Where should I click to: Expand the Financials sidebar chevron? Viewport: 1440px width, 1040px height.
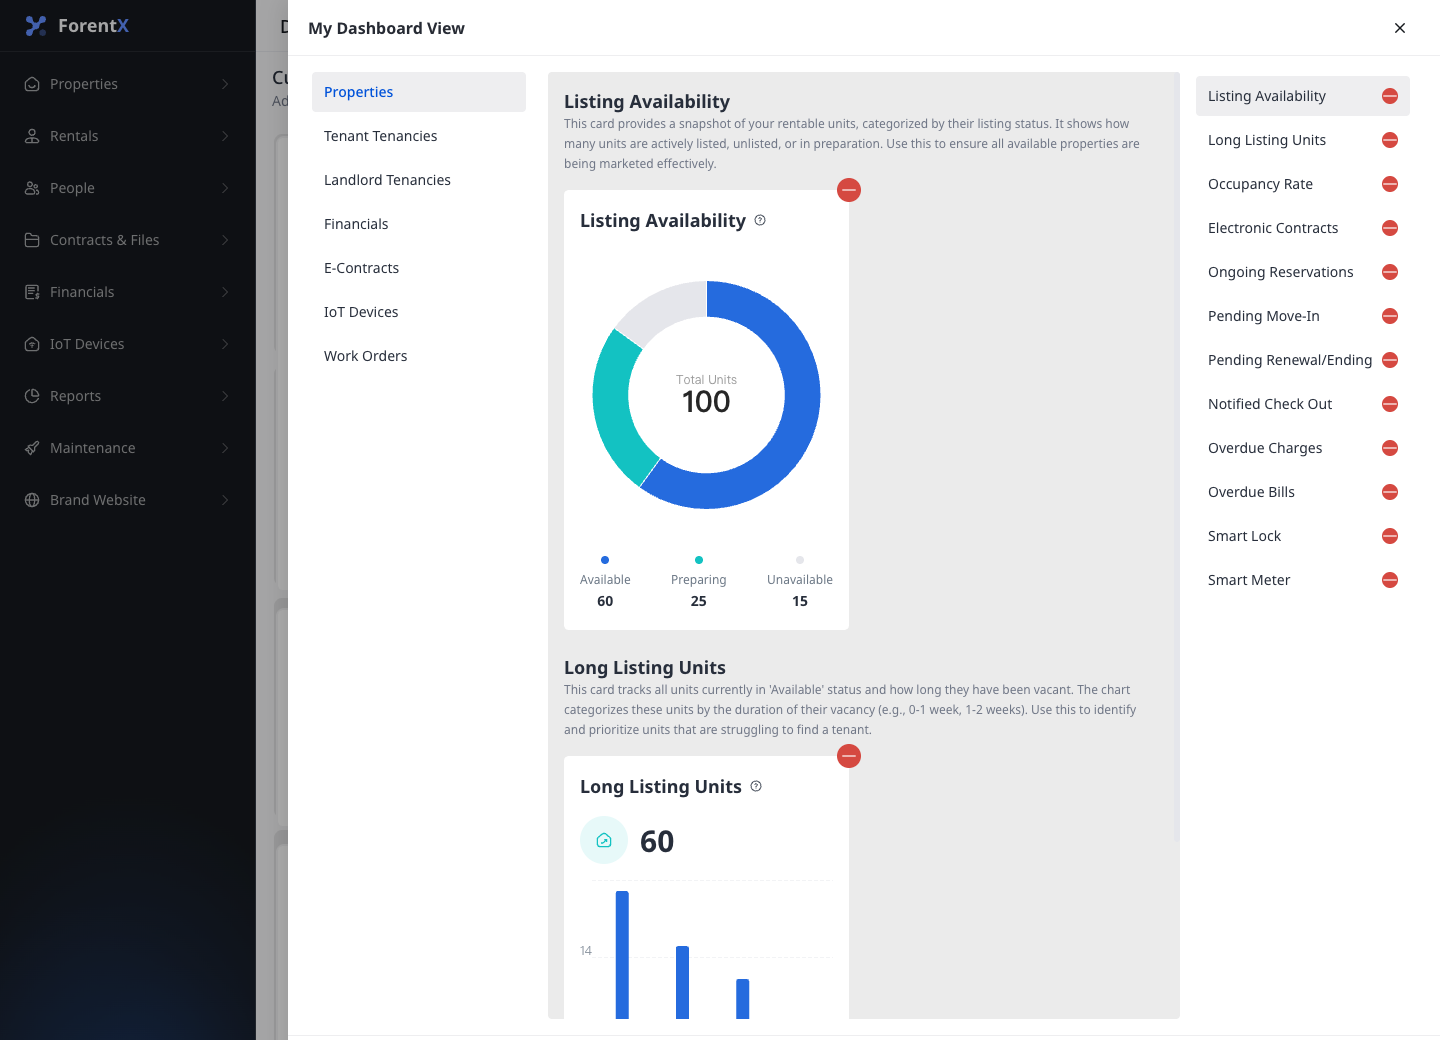click(x=225, y=292)
